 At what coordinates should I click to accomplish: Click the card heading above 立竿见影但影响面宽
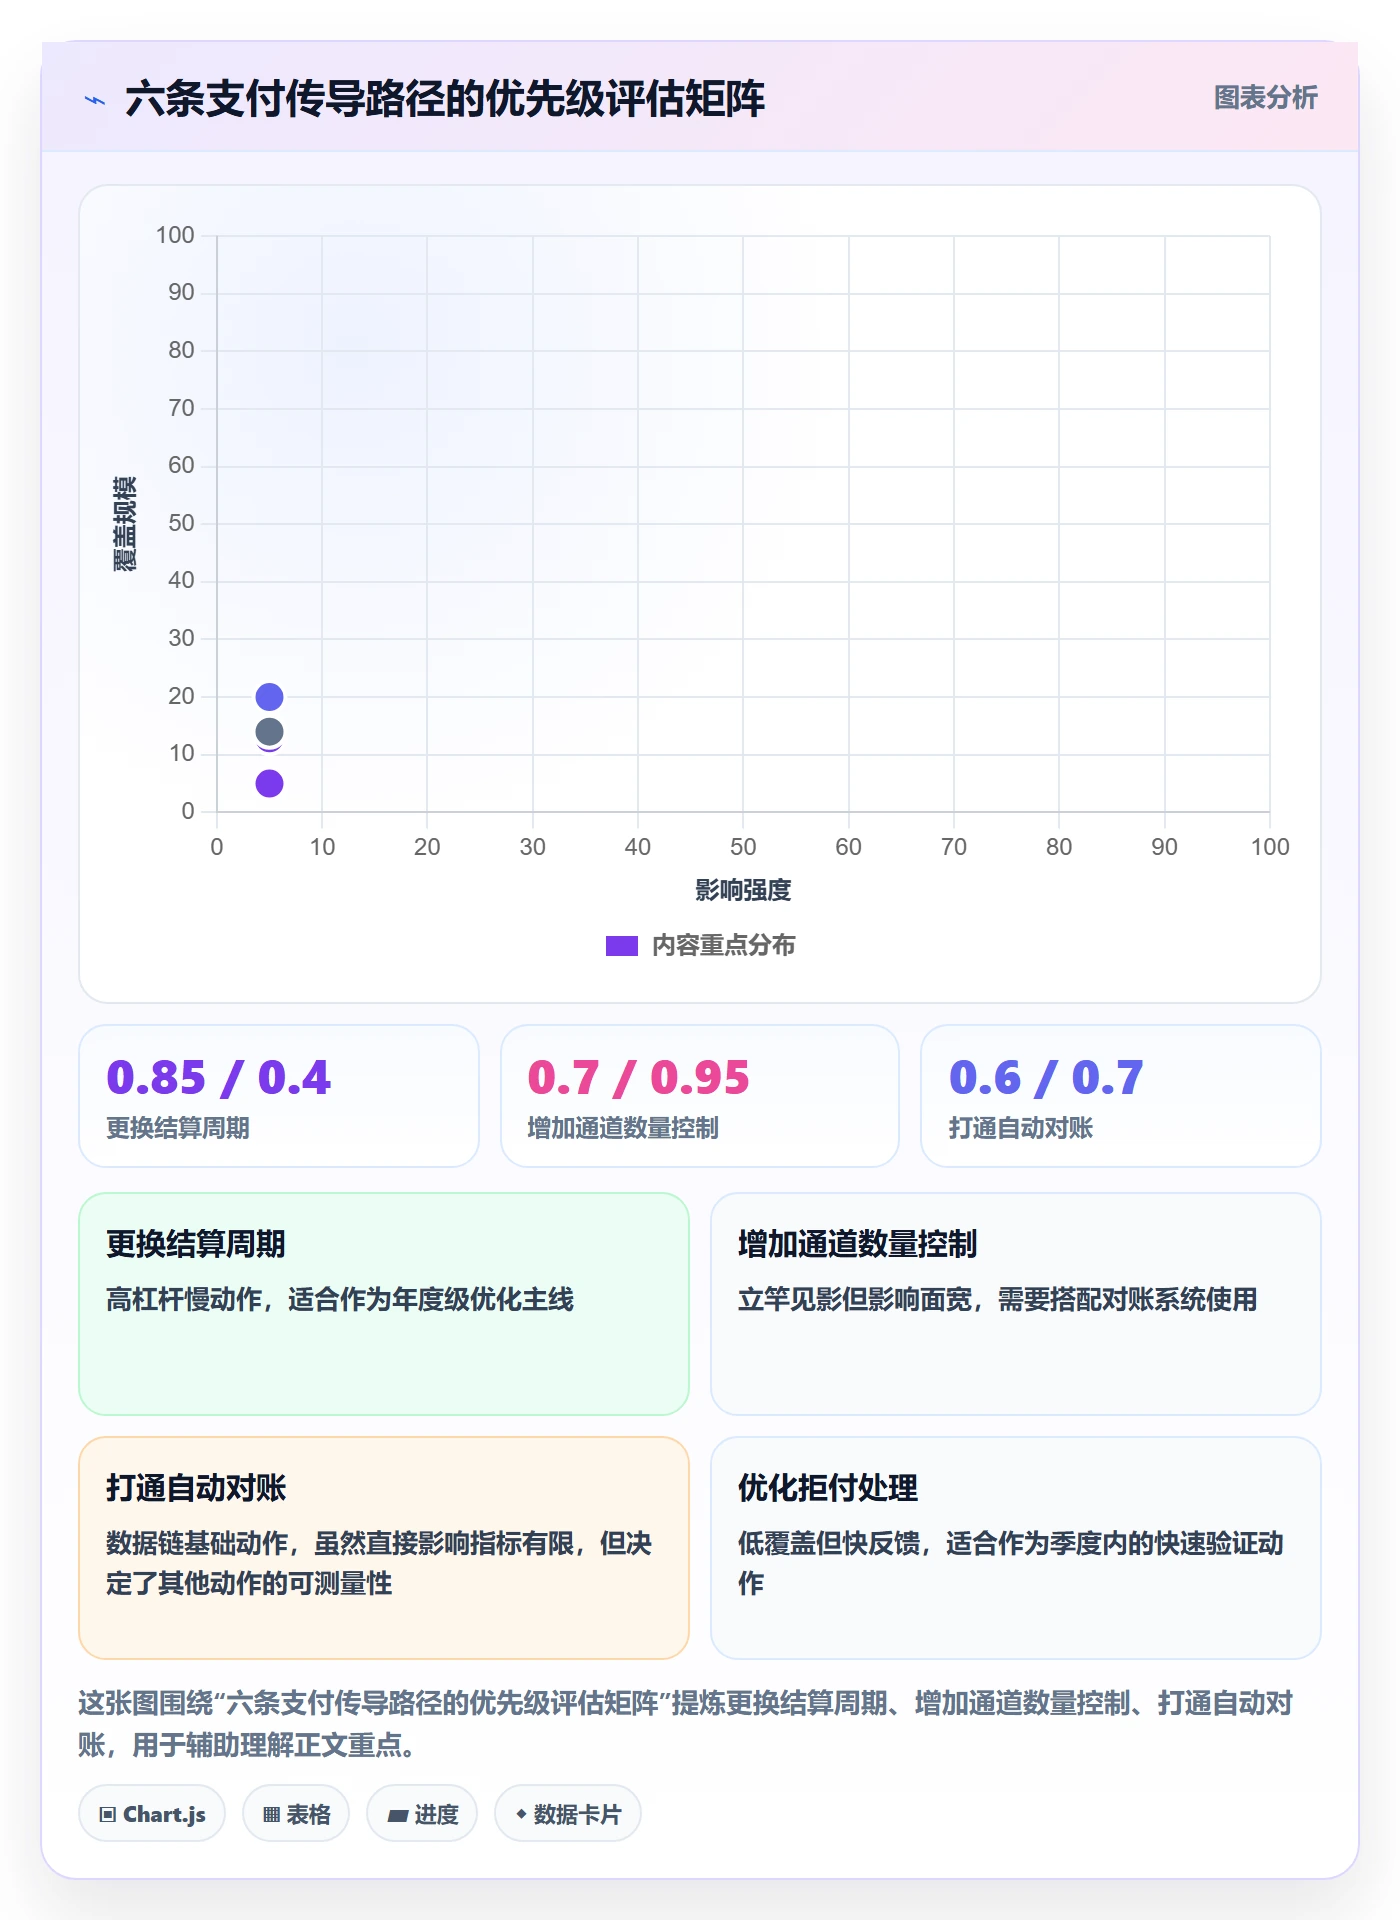click(858, 1244)
